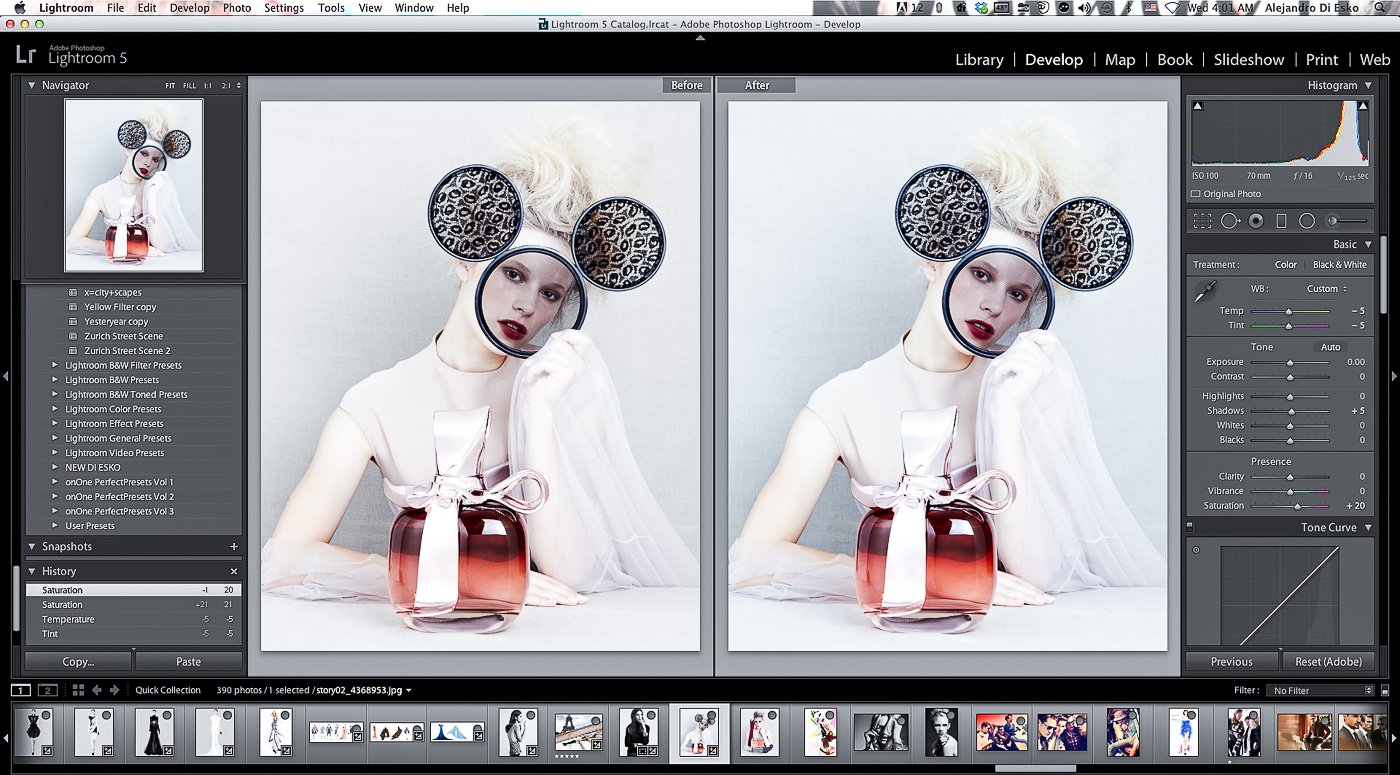This screenshot has height=775, width=1400.
Task: Collapse the left panel group arrow
Action: pos(6,376)
